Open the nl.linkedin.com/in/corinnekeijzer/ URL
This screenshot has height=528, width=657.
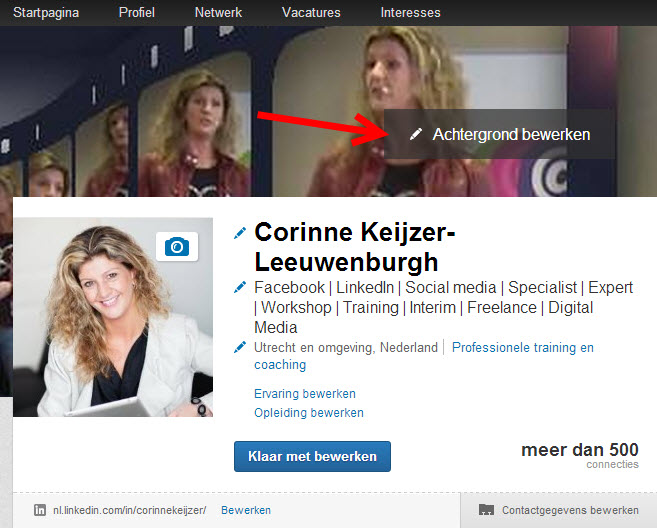tap(129, 510)
